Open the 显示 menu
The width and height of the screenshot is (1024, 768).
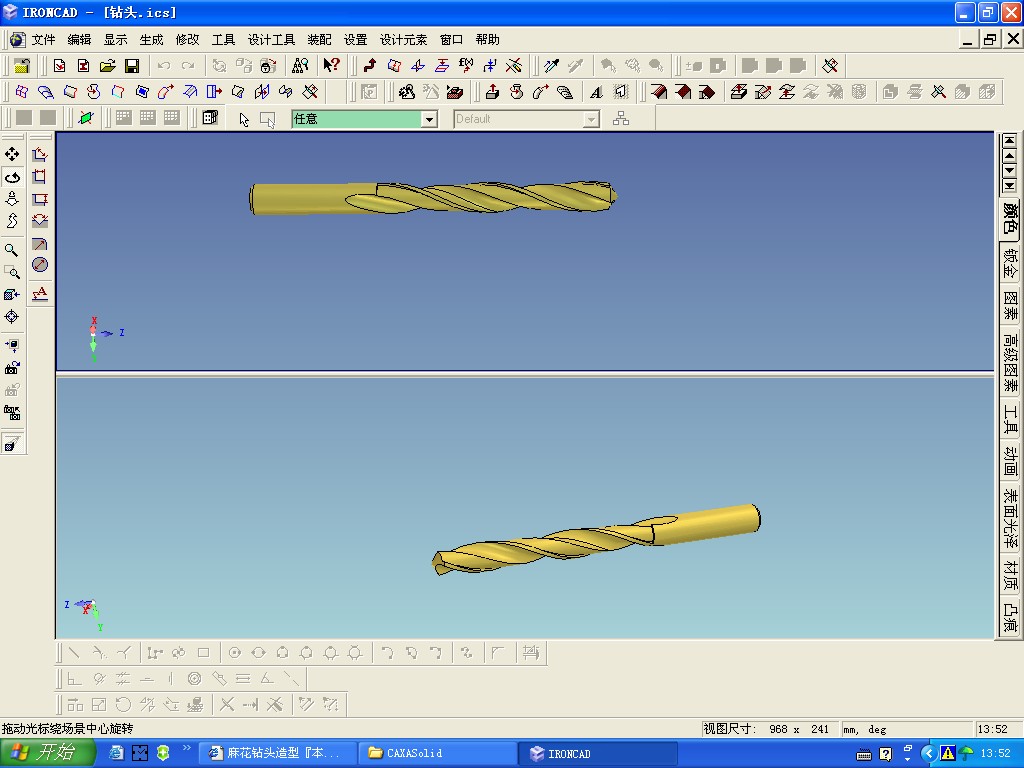115,40
